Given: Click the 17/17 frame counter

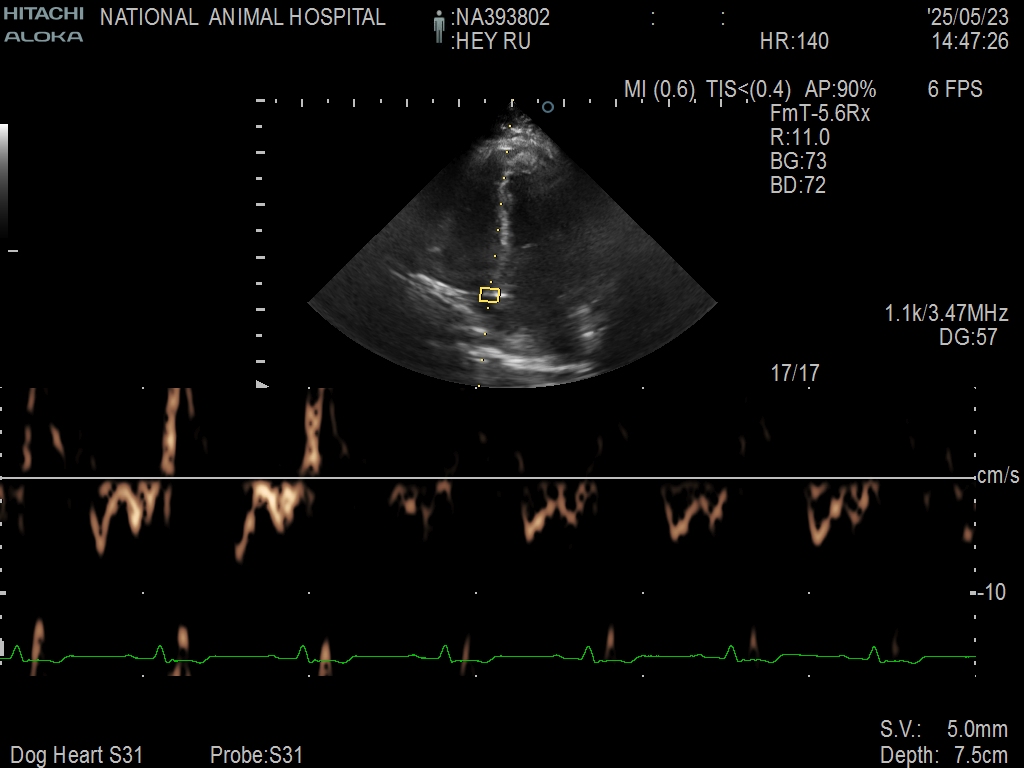Looking at the screenshot, I should click(x=795, y=373).
